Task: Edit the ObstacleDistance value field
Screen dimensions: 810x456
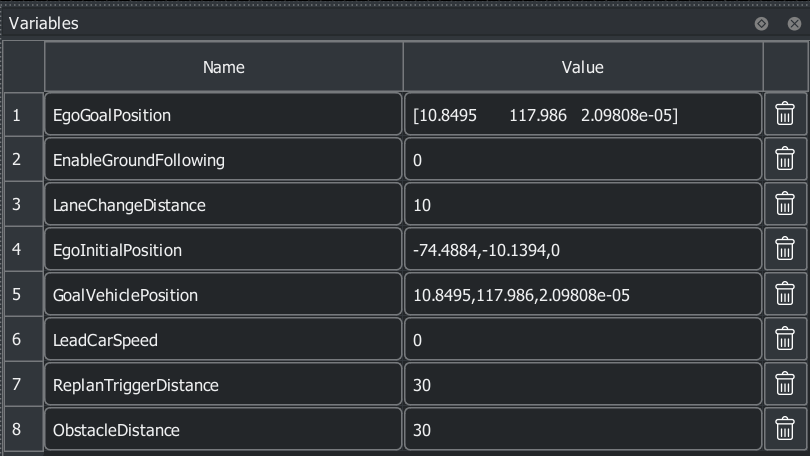Action: tap(583, 430)
